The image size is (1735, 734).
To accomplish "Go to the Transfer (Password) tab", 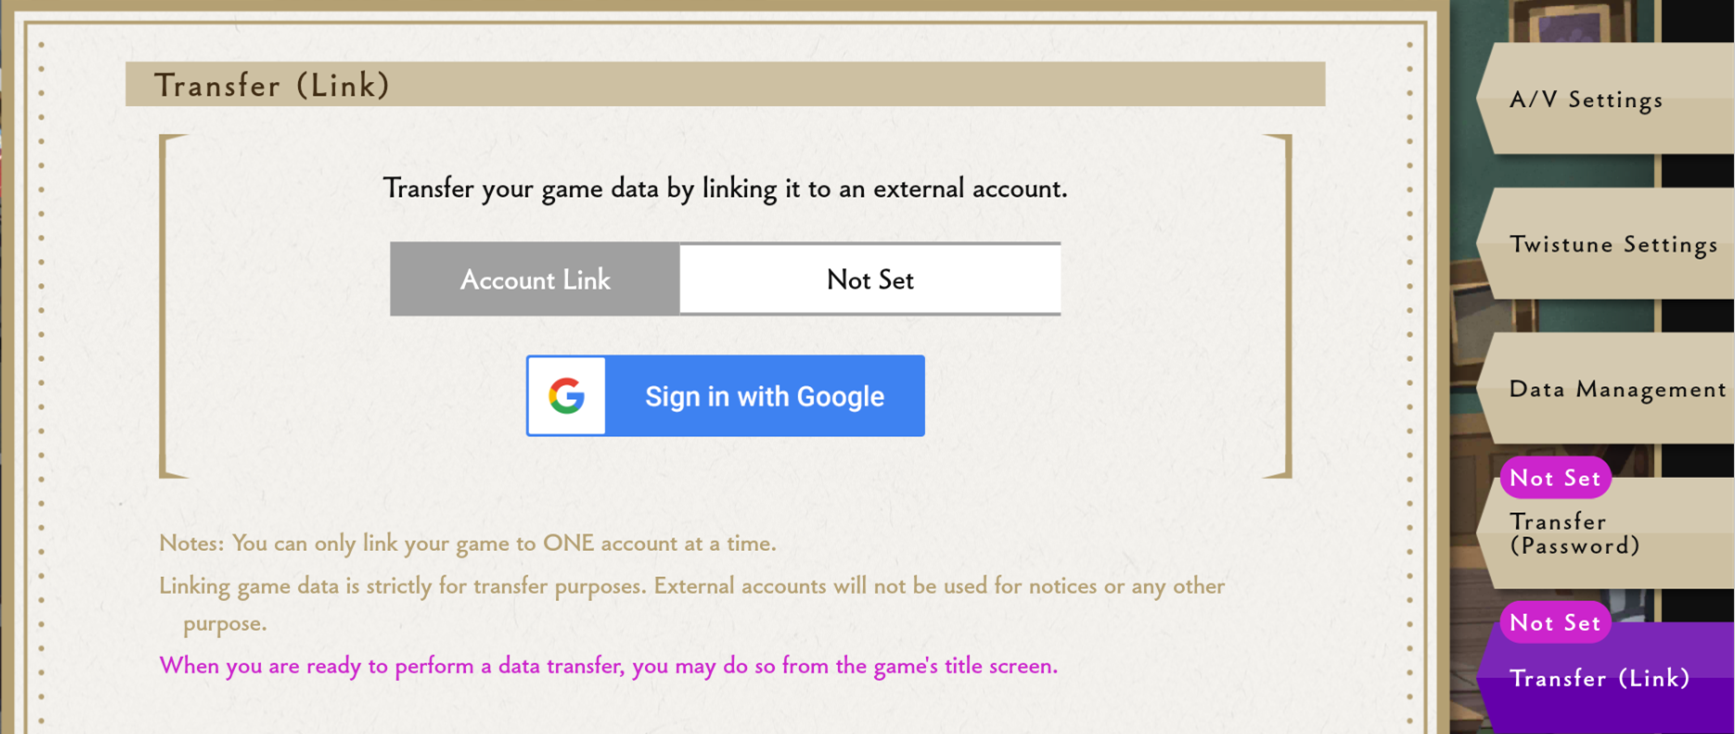I will [x=1606, y=533].
